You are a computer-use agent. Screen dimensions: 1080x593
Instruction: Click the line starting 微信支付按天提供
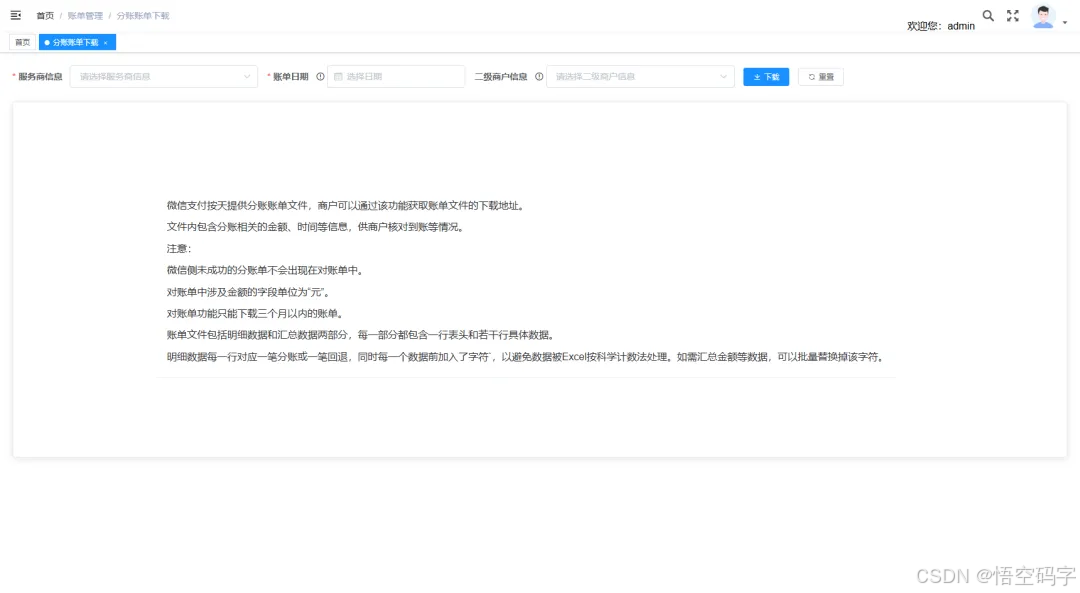346,205
